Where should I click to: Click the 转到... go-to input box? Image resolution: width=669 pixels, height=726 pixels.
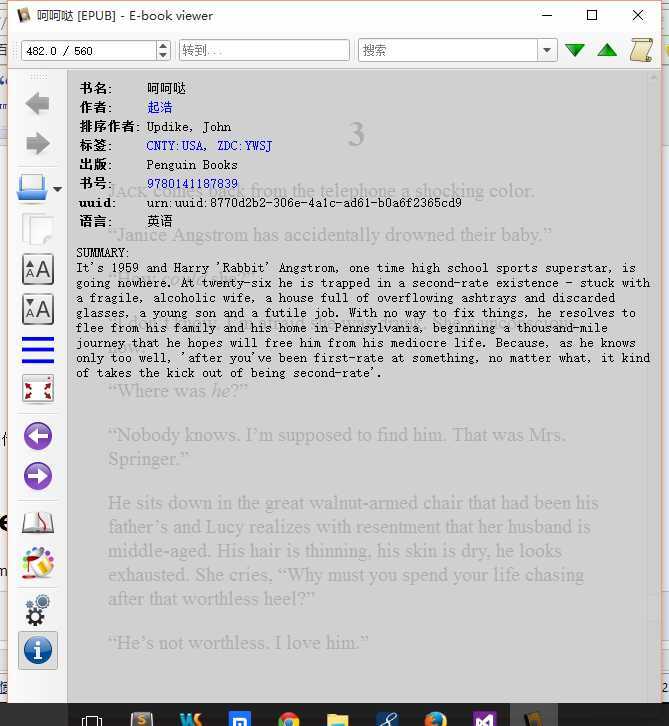click(264, 50)
